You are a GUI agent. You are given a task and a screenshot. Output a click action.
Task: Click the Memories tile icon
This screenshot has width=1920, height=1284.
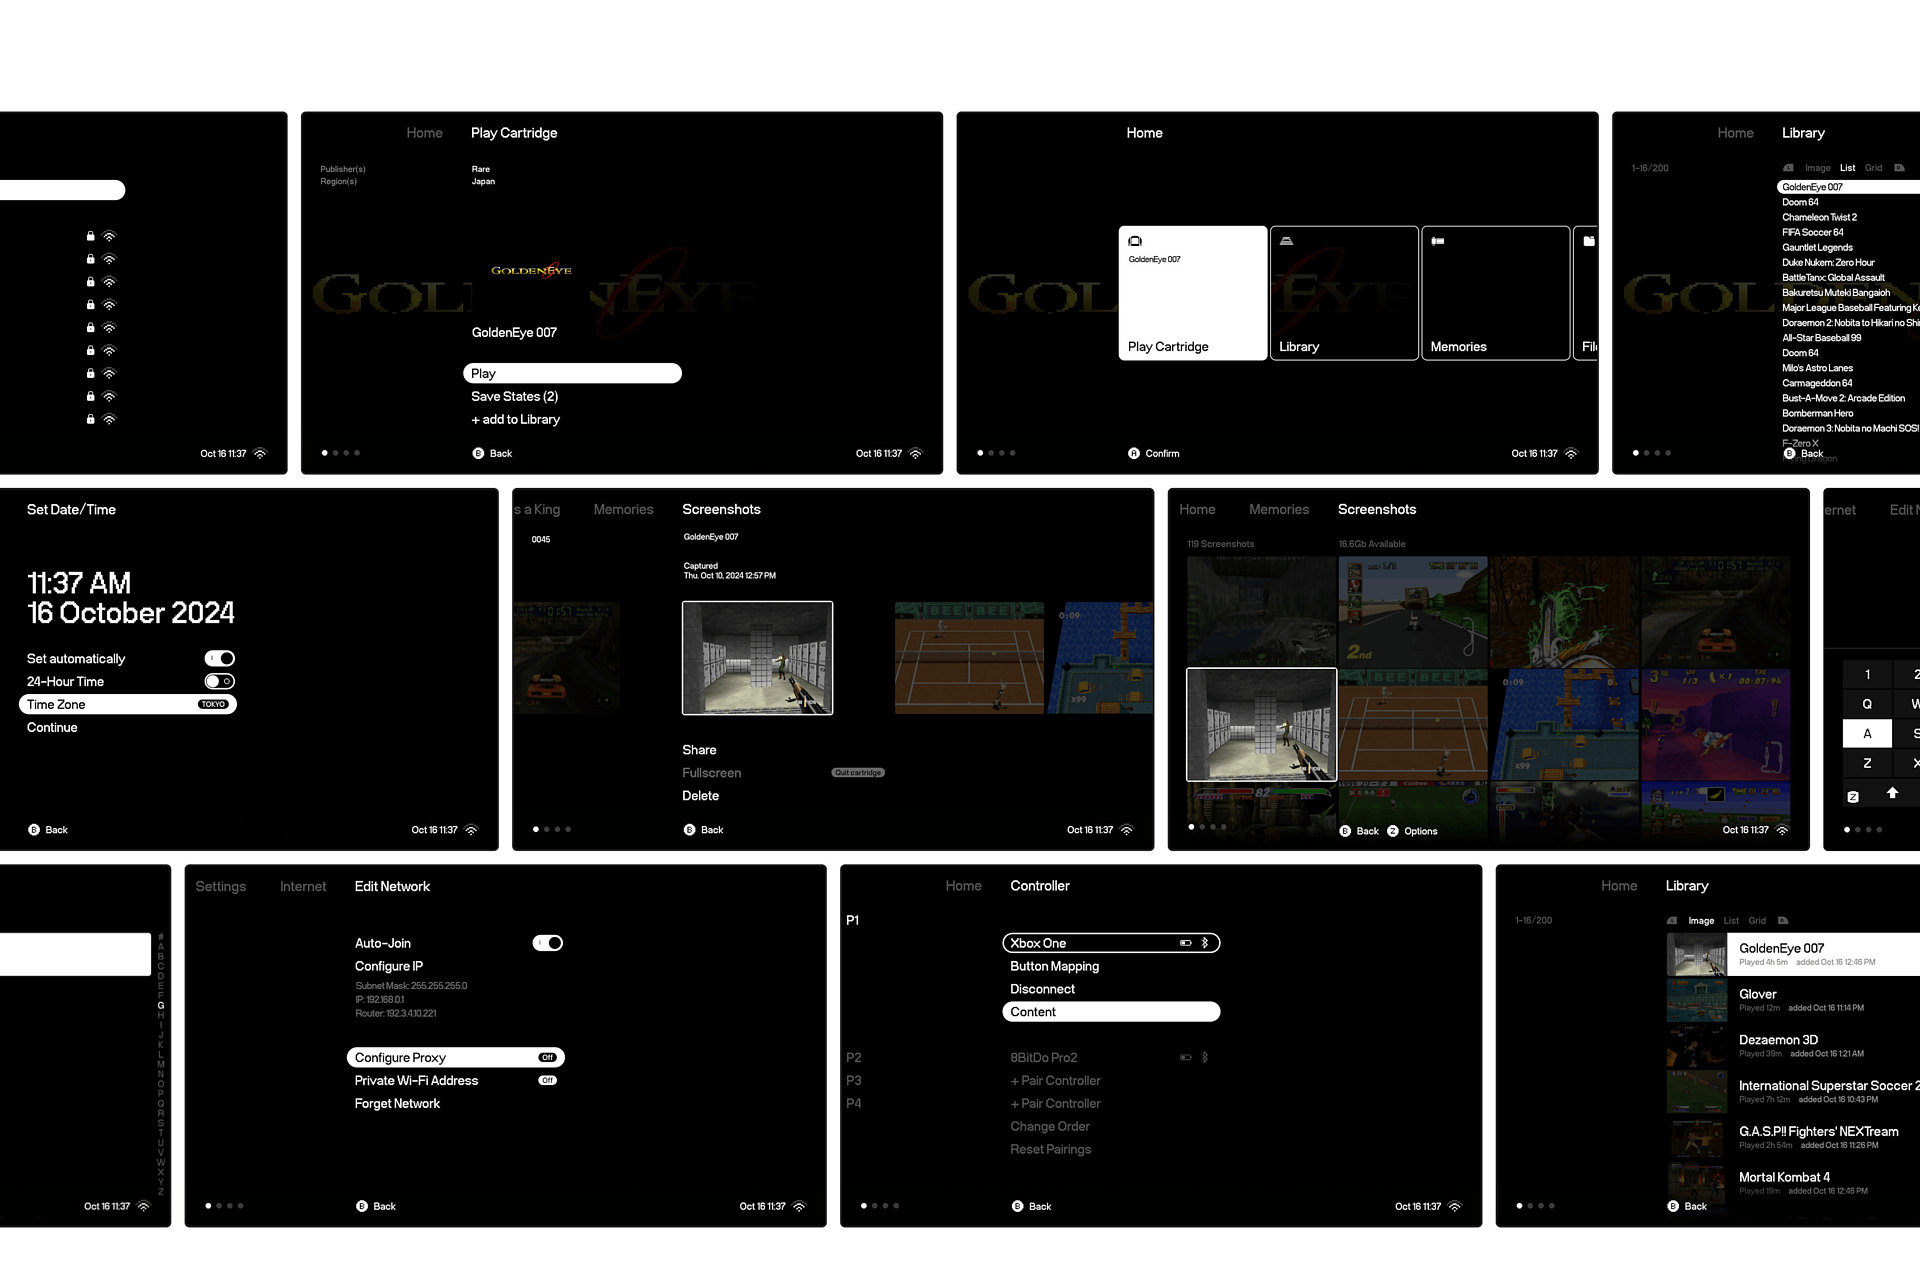click(x=1437, y=241)
